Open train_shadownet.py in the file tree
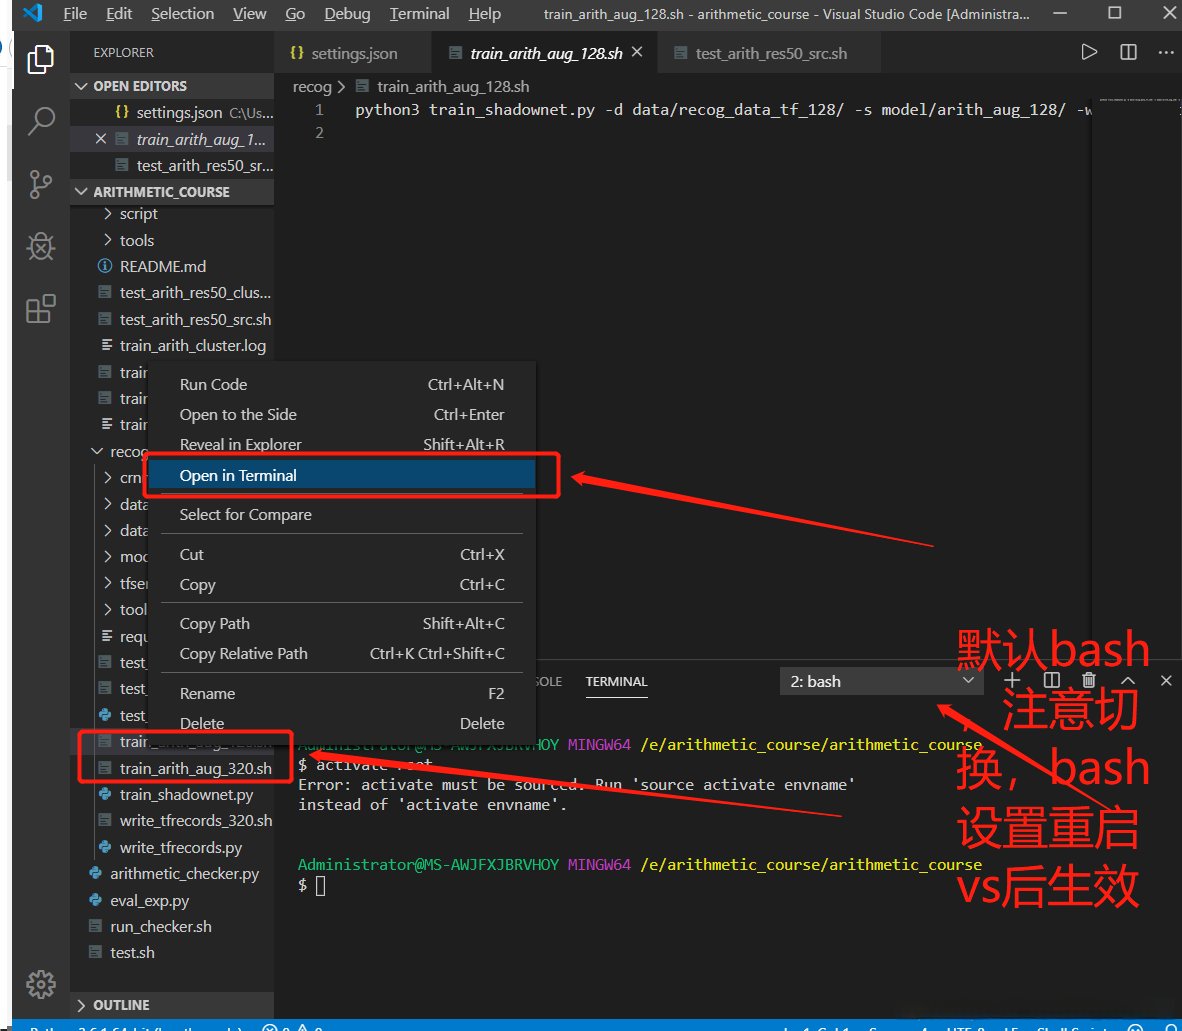 186,795
